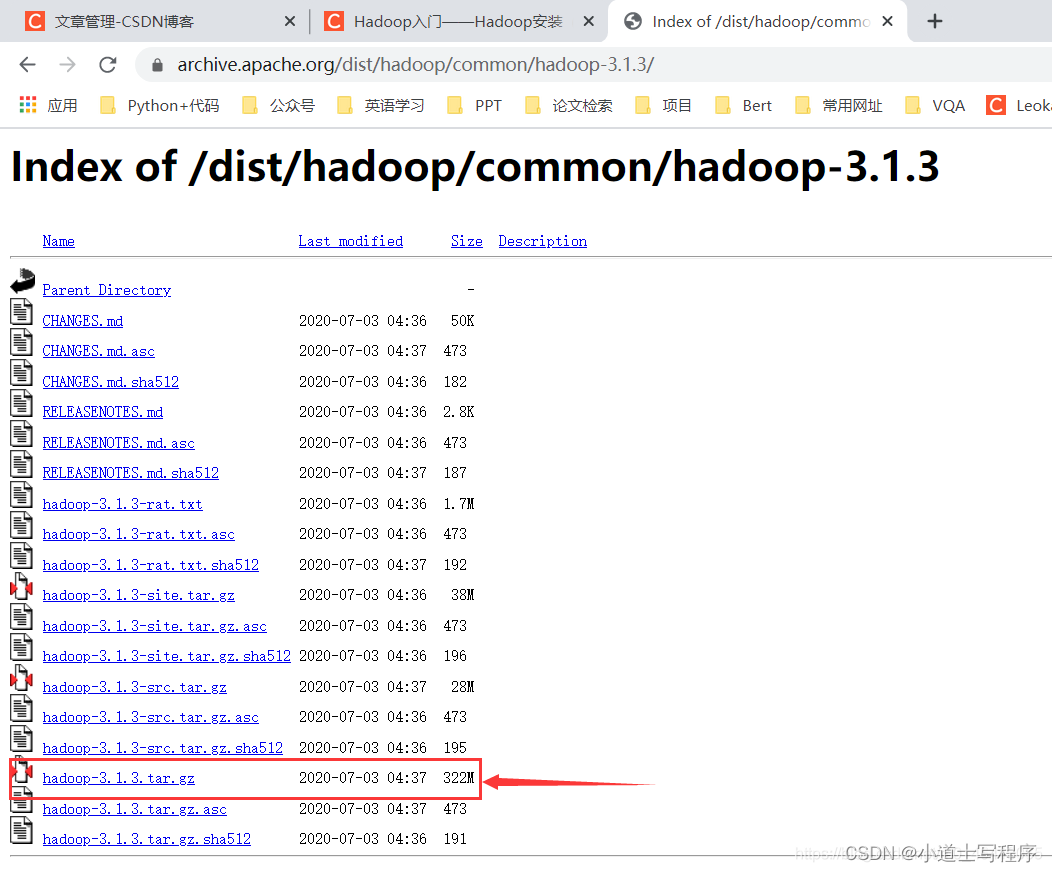Click the browser back arrow button

point(27,65)
